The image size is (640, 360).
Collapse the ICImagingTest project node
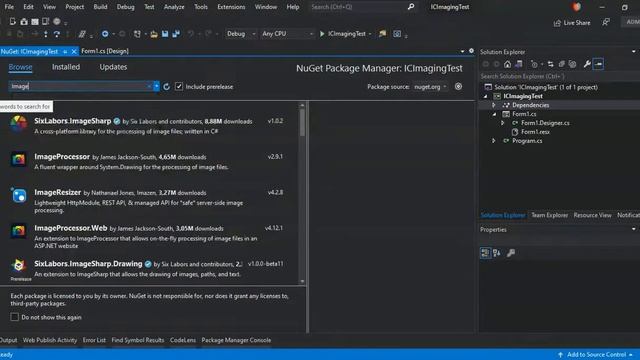coord(485,97)
